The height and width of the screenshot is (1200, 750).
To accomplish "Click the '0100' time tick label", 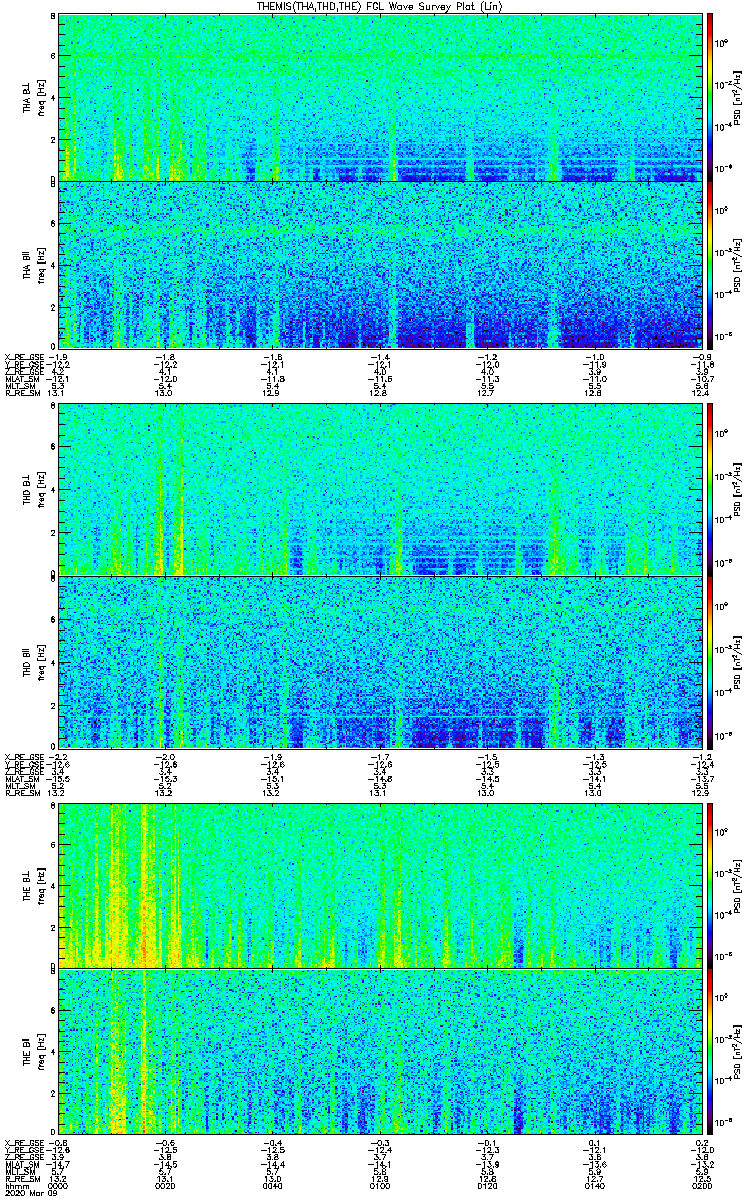I will pos(378,1186).
